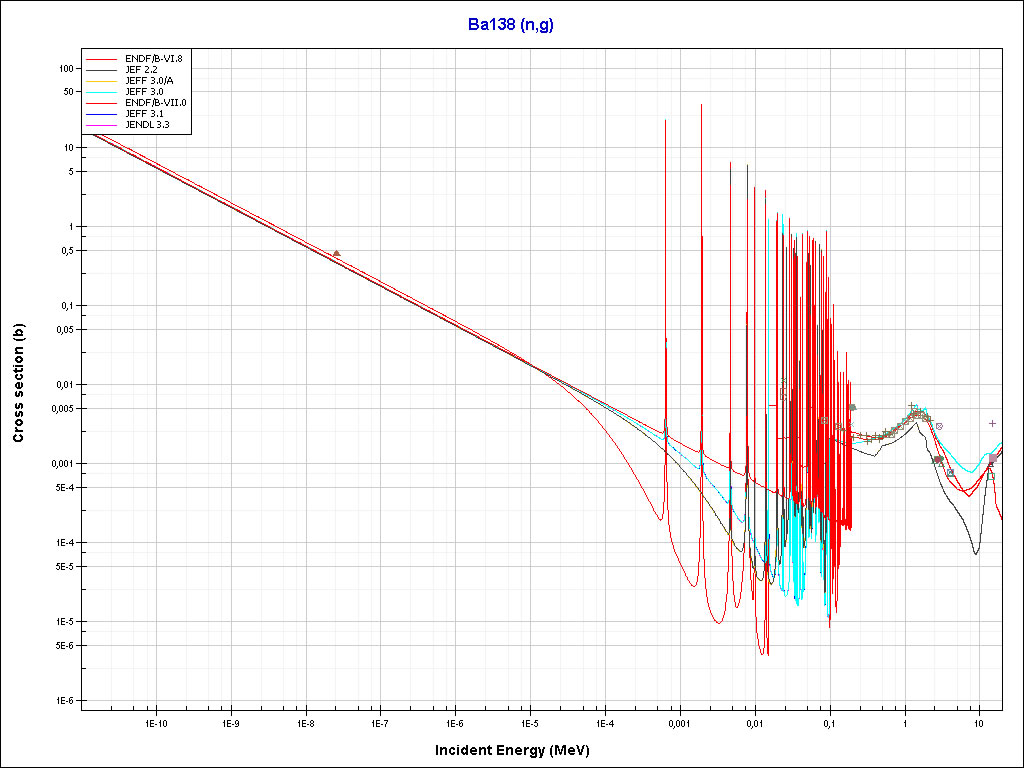Click the purple plus marker at far right

tap(992, 423)
